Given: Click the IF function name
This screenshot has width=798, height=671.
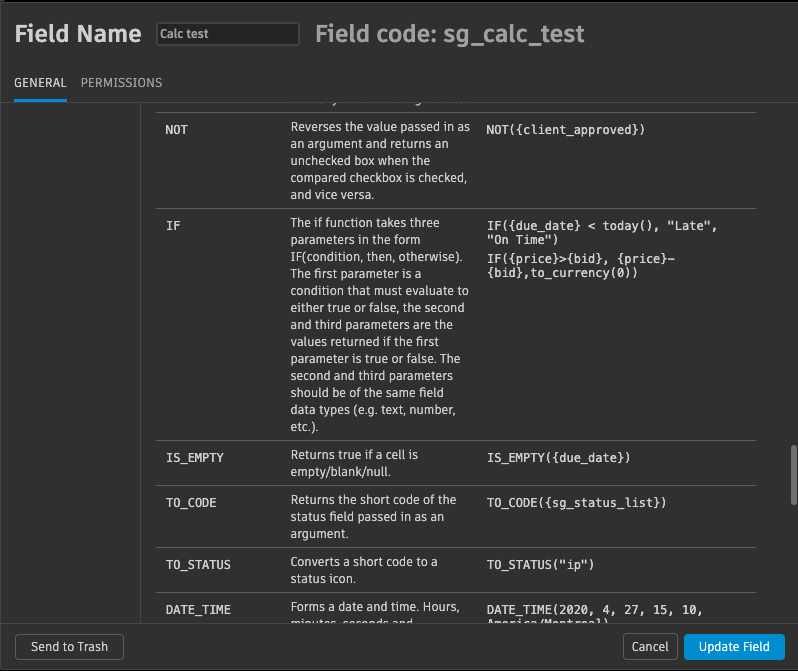Looking at the screenshot, I should pos(174,226).
